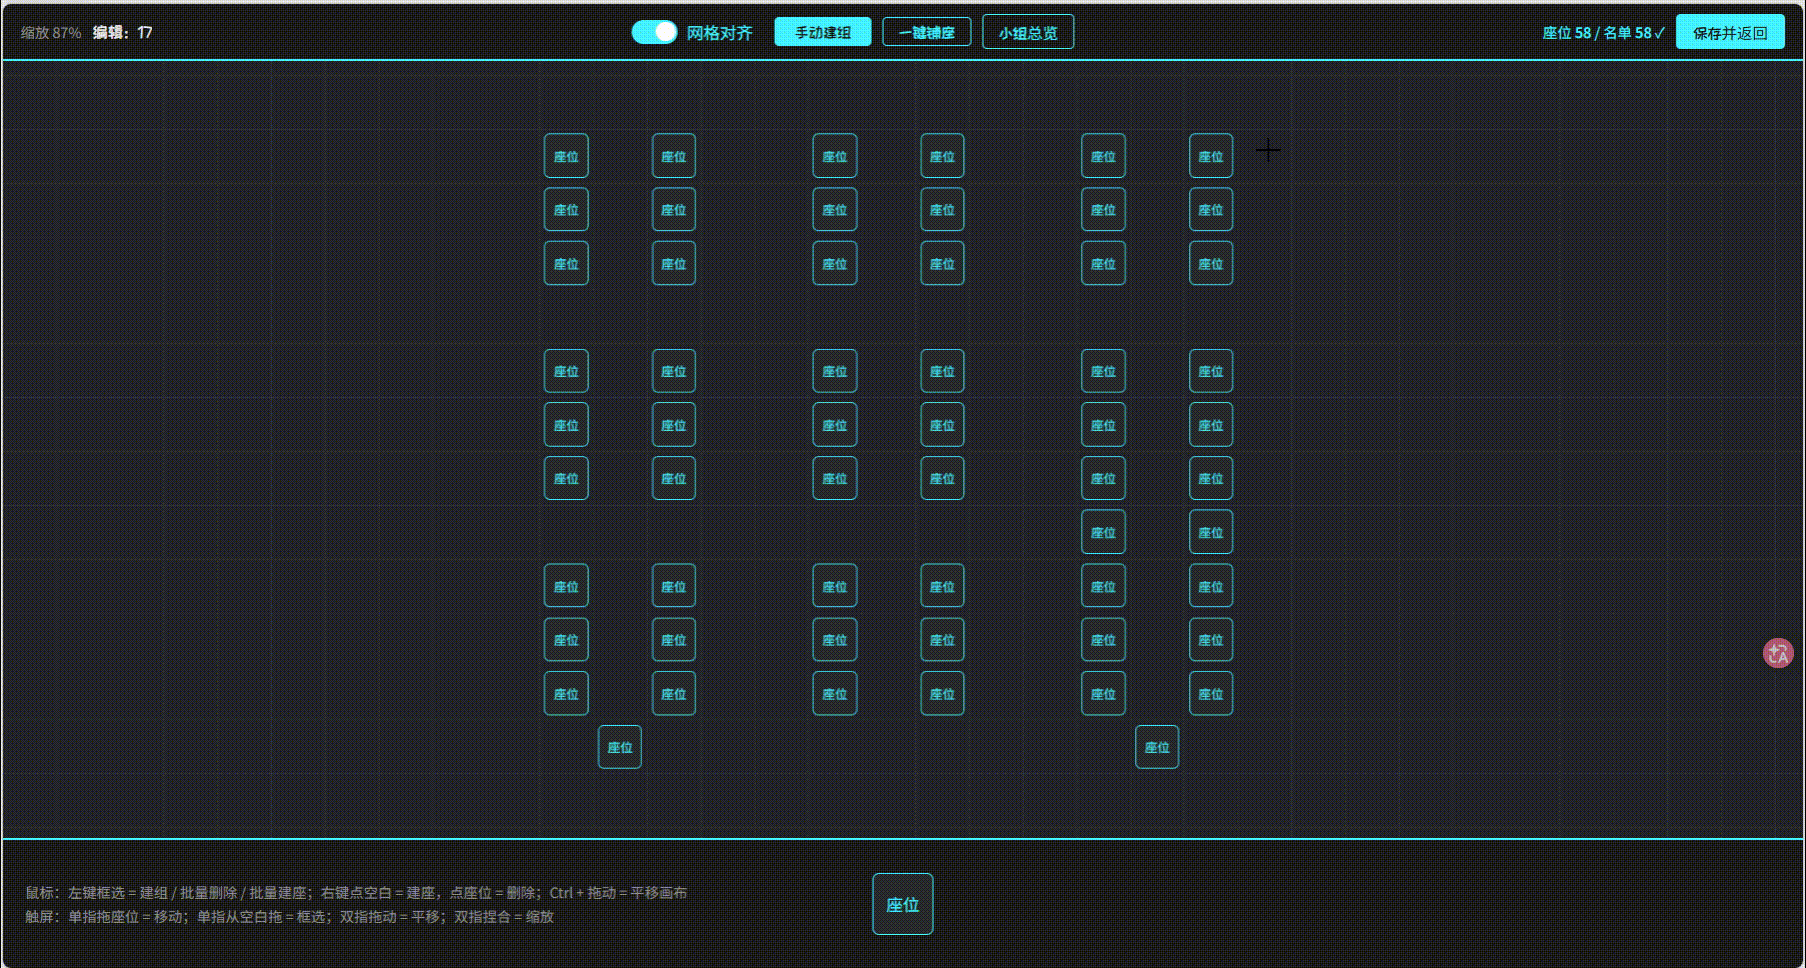Click the 触屏 touch instructions line

(289, 916)
